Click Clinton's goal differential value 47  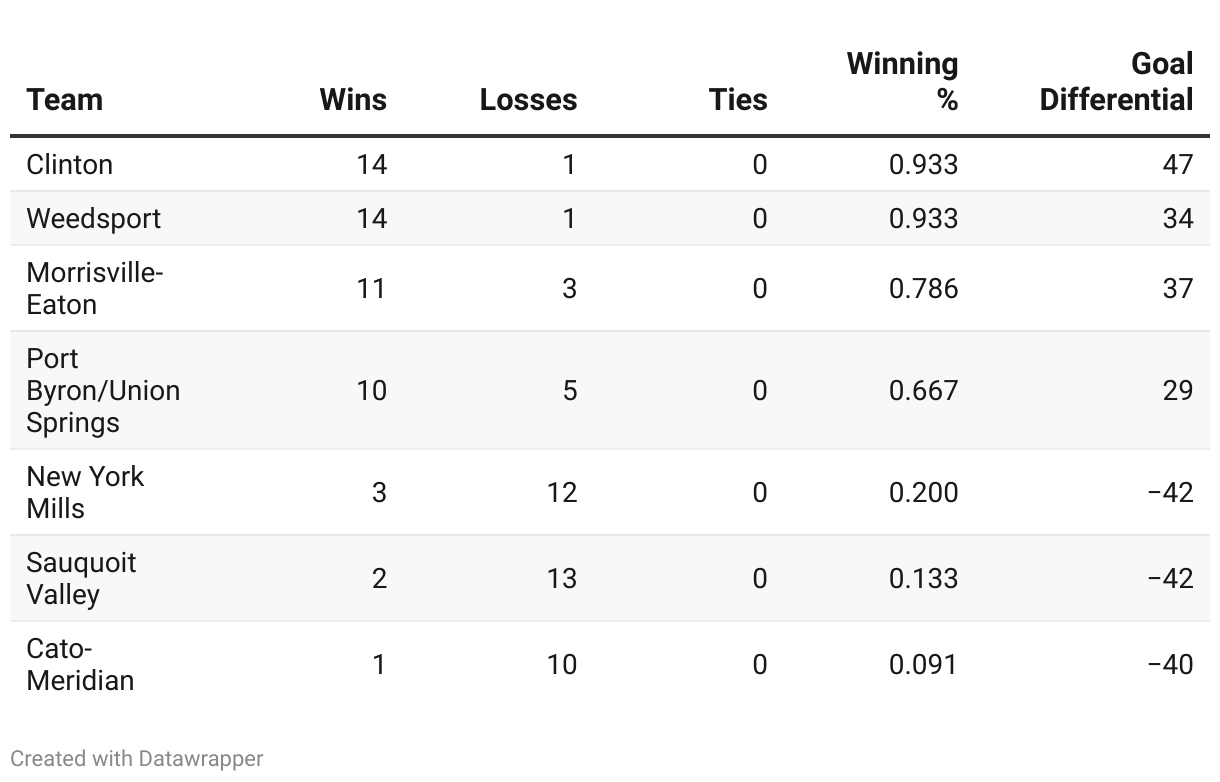pos(1177,164)
